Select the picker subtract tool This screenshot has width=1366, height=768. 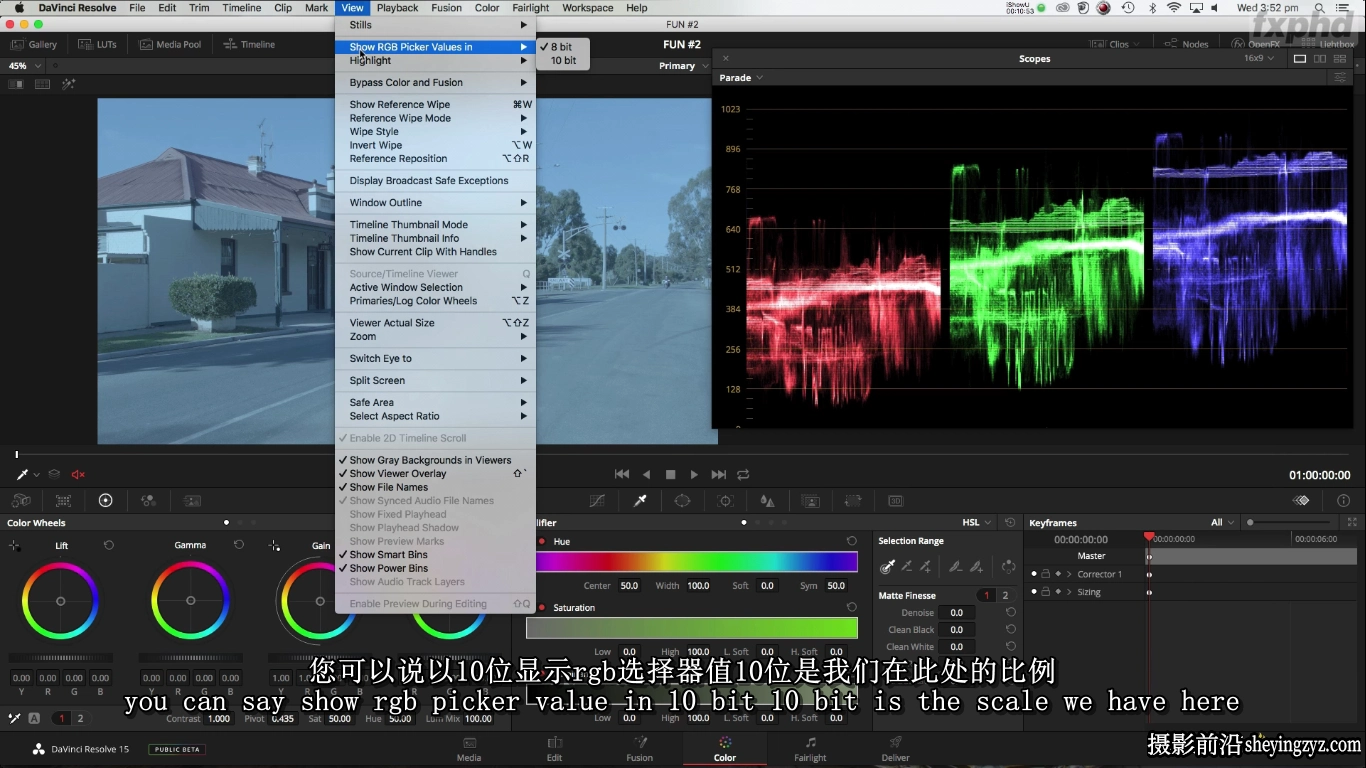point(907,566)
